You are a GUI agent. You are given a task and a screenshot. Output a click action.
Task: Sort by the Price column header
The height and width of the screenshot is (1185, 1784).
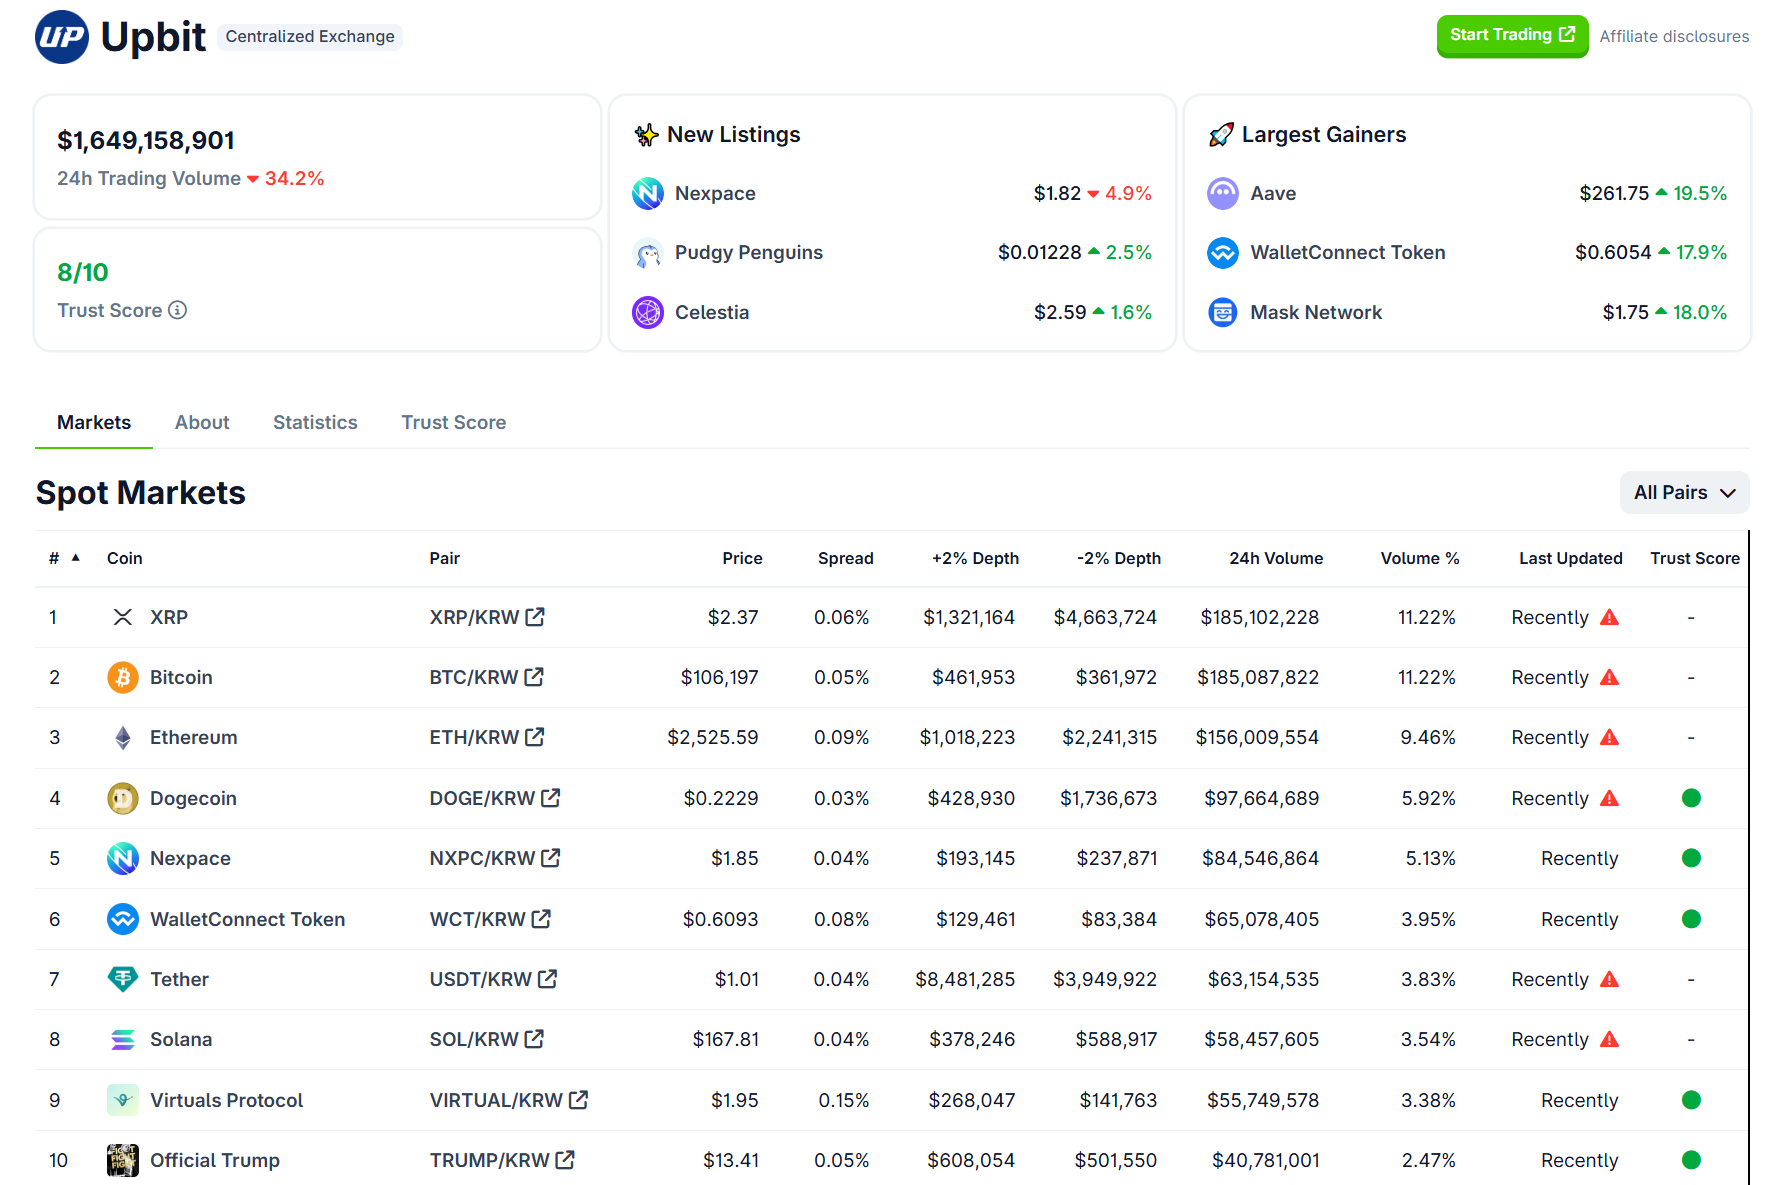(742, 558)
